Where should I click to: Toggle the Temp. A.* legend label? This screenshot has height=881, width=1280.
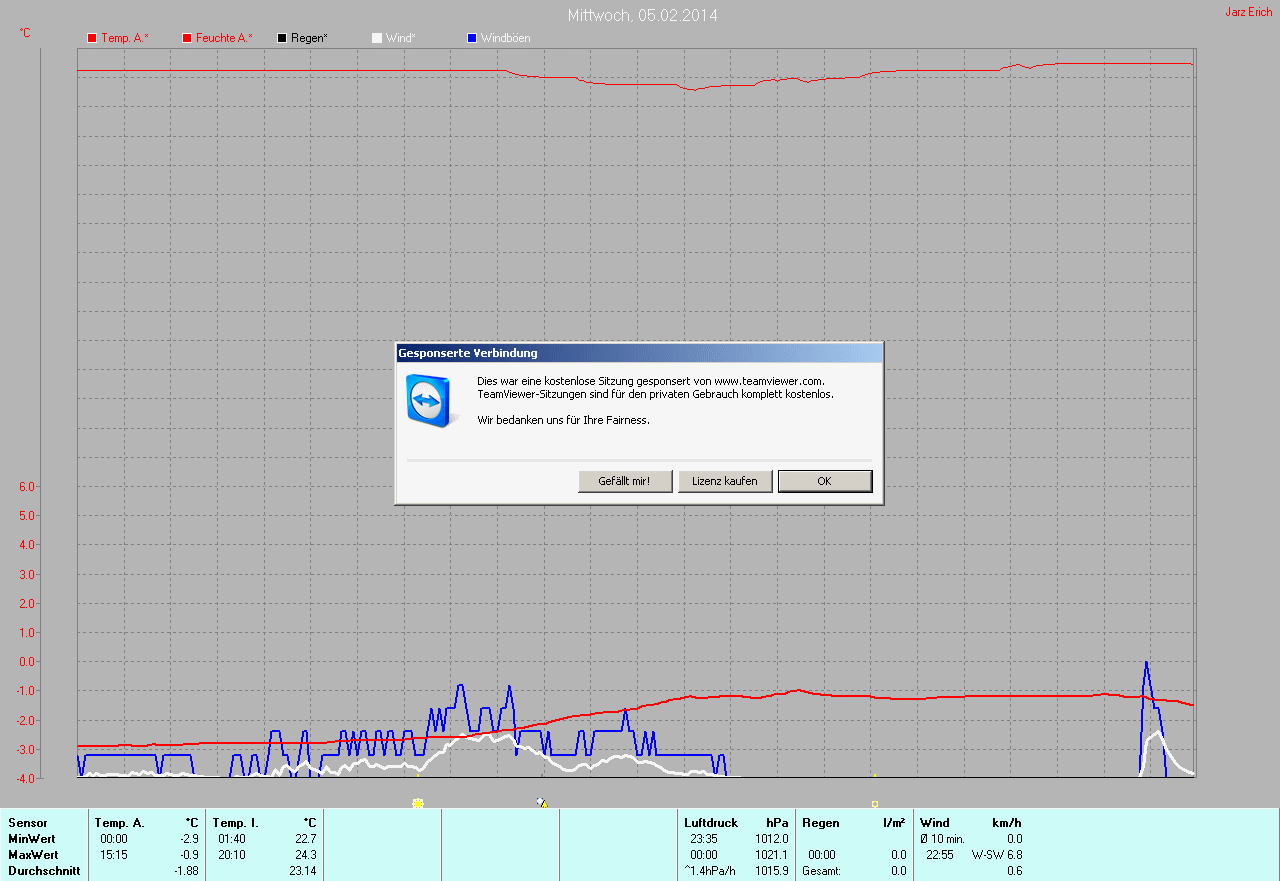125,38
